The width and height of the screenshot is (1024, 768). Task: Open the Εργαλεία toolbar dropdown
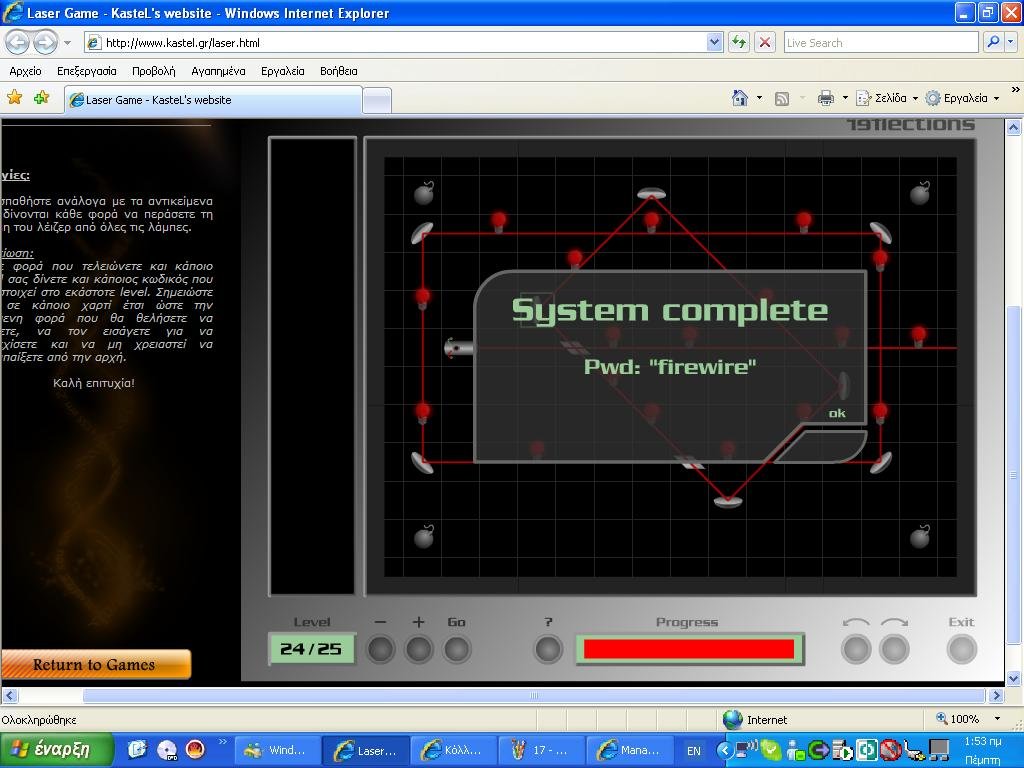964,98
